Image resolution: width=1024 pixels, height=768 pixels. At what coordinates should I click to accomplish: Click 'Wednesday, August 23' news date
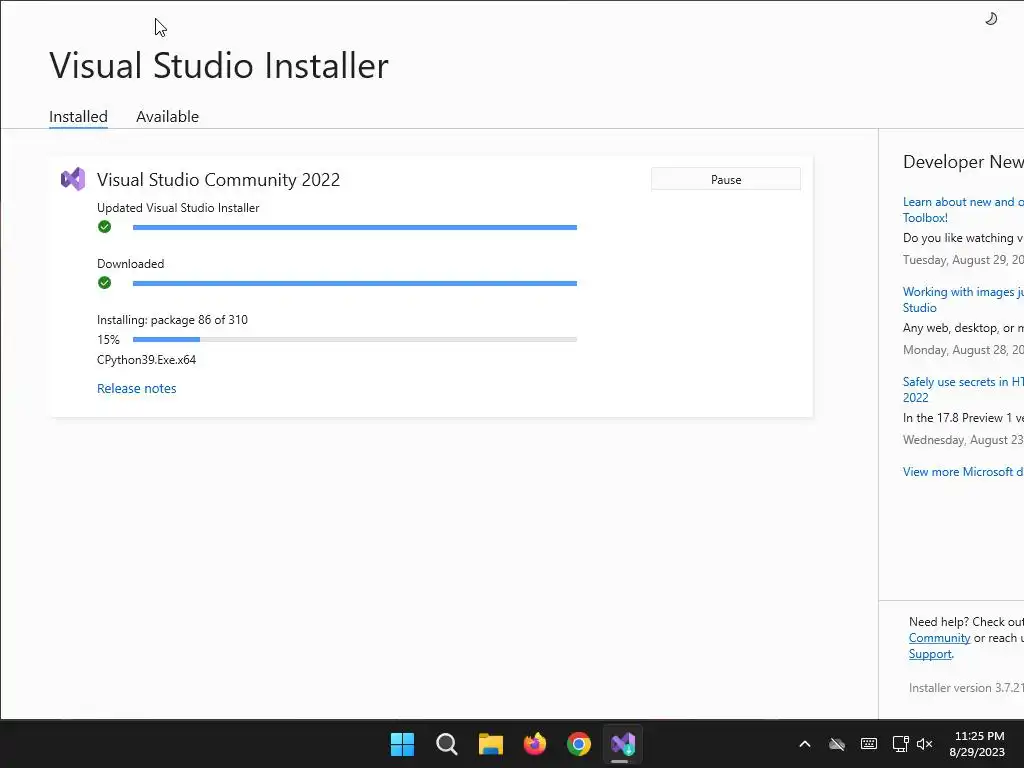click(963, 440)
